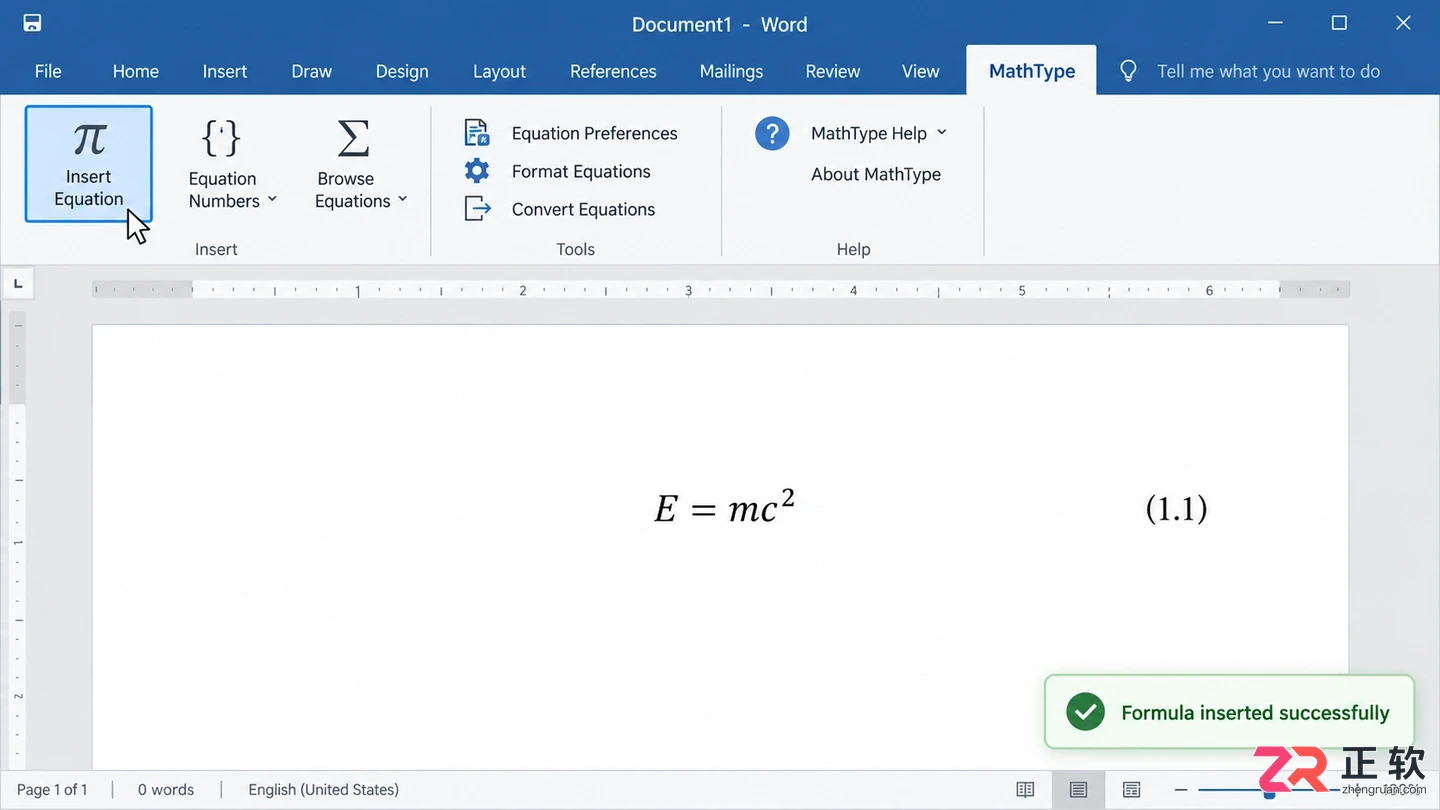Screen dimensions: 1440x810
Task: Open the Layout tab
Action: 499,71
